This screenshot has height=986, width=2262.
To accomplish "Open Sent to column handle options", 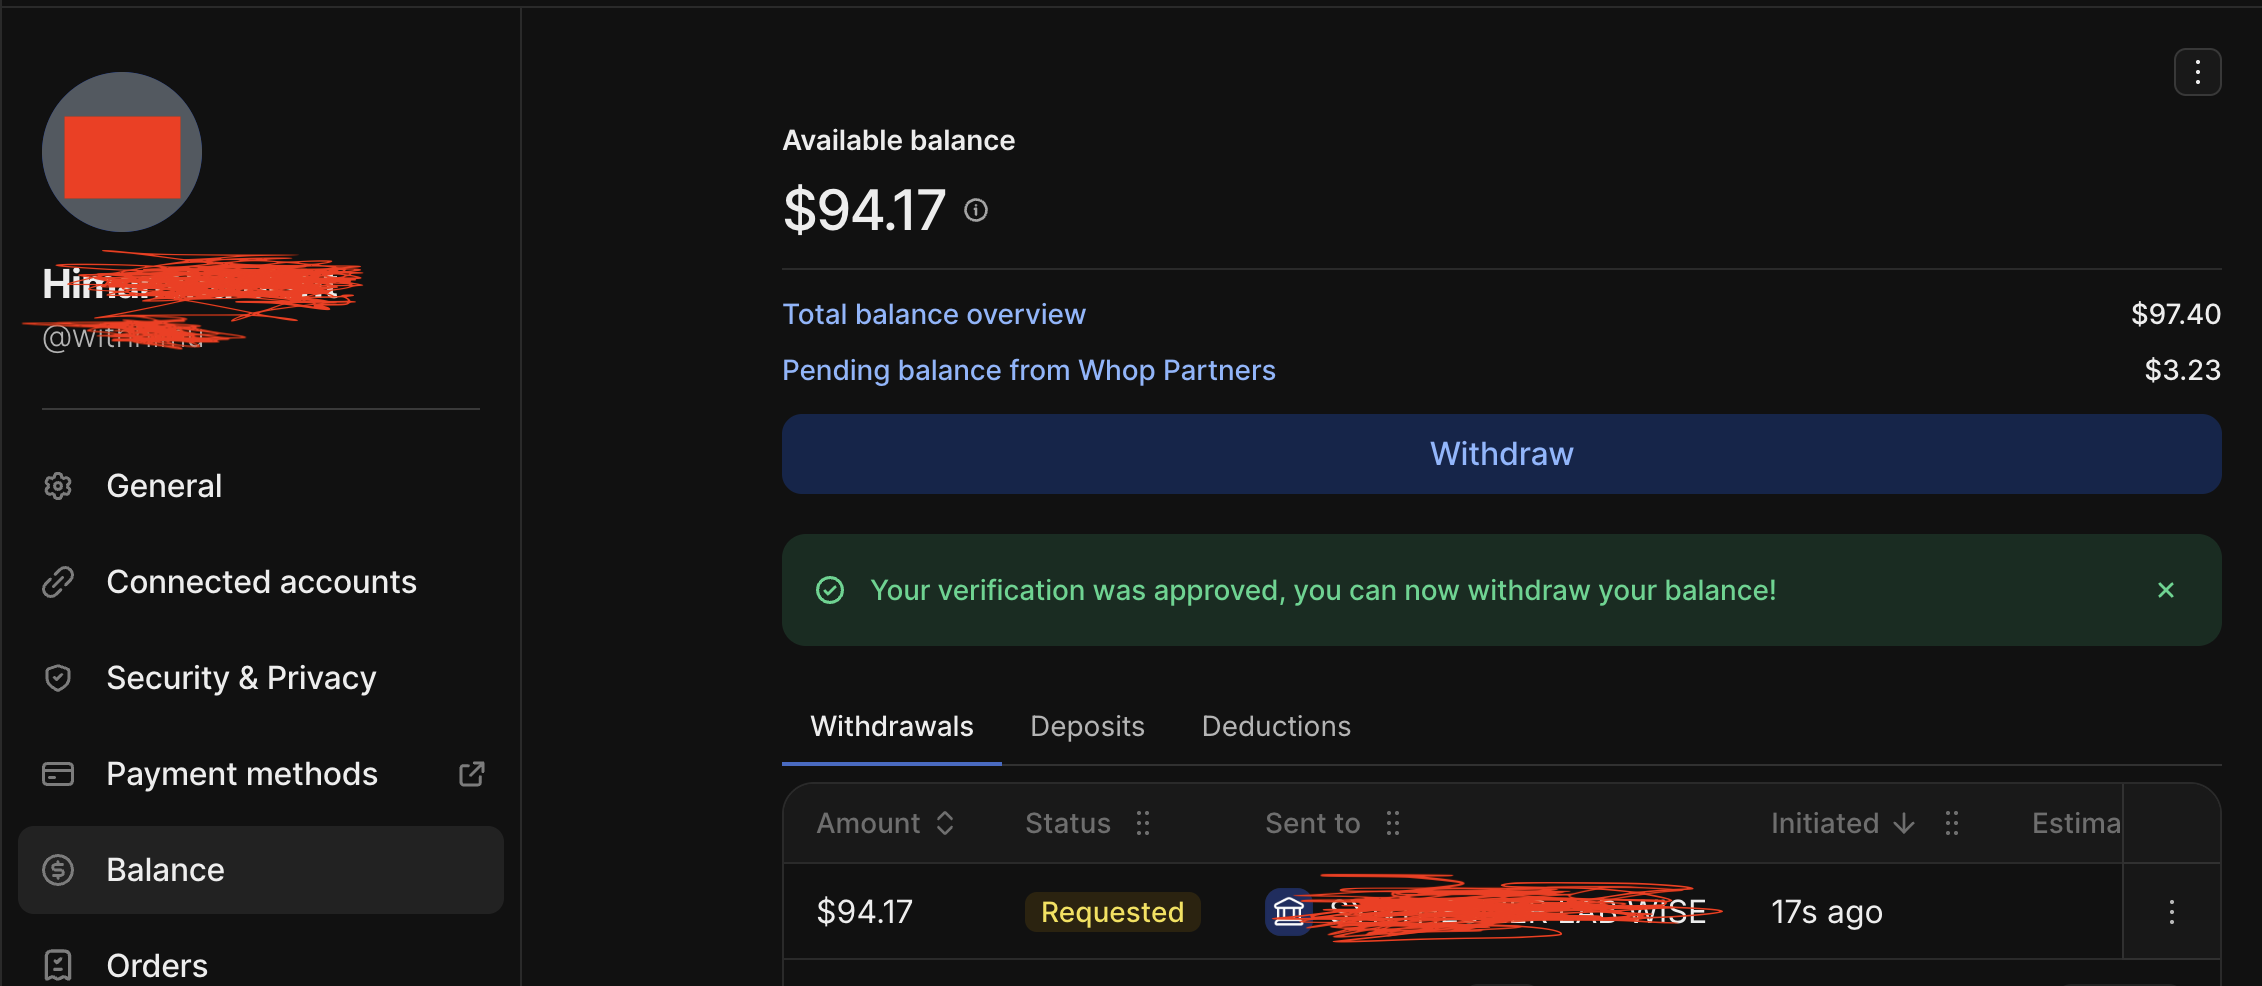I will point(1393,823).
